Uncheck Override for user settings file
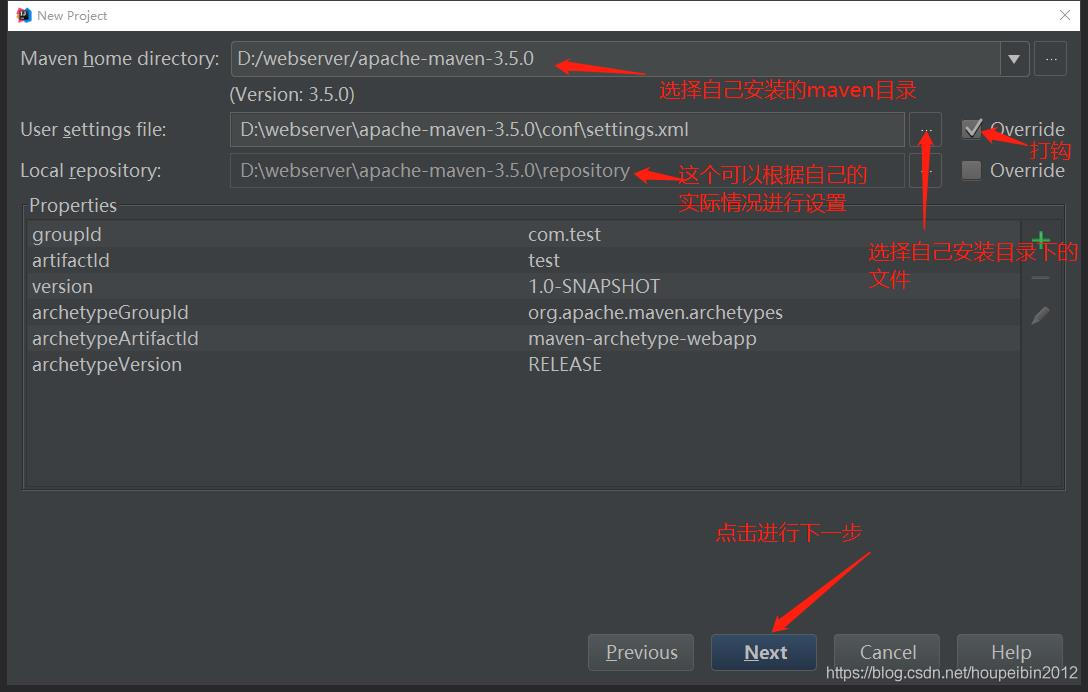Image resolution: width=1088 pixels, height=692 pixels. (x=971, y=129)
